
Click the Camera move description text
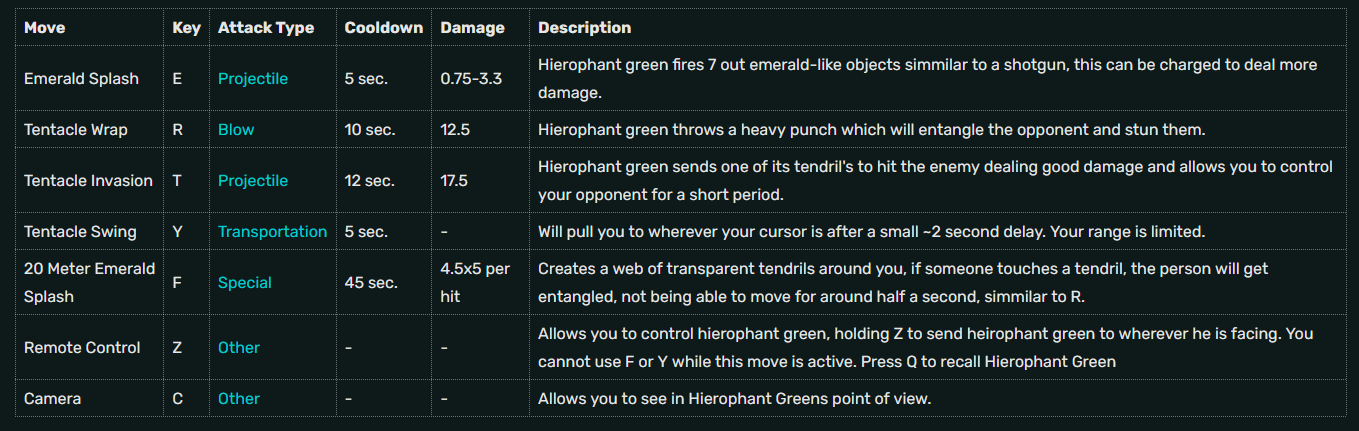click(x=734, y=398)
